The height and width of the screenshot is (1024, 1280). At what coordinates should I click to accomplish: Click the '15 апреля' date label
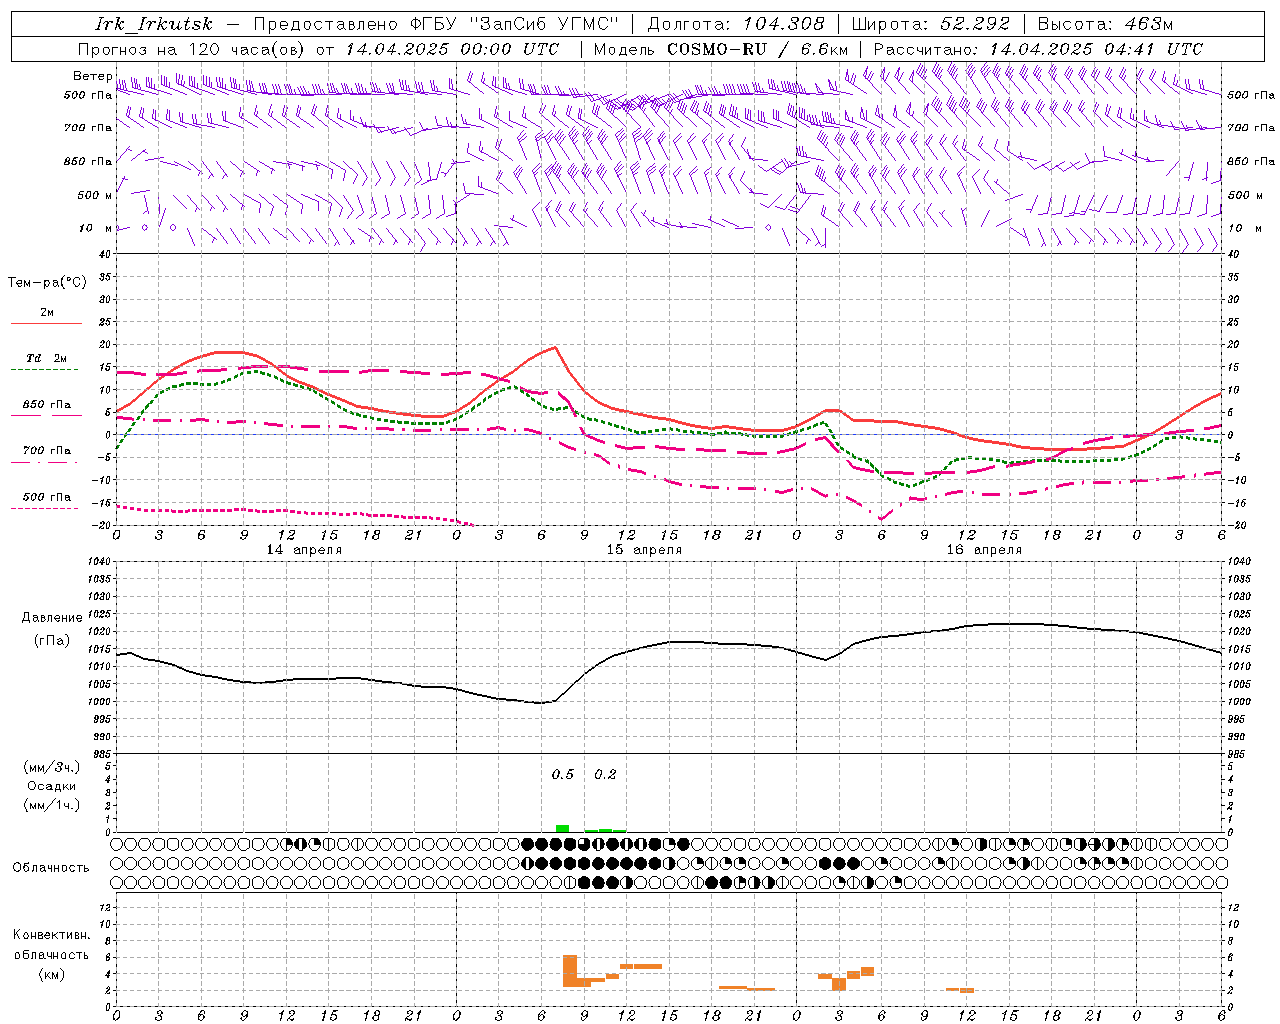pos(644,550)
